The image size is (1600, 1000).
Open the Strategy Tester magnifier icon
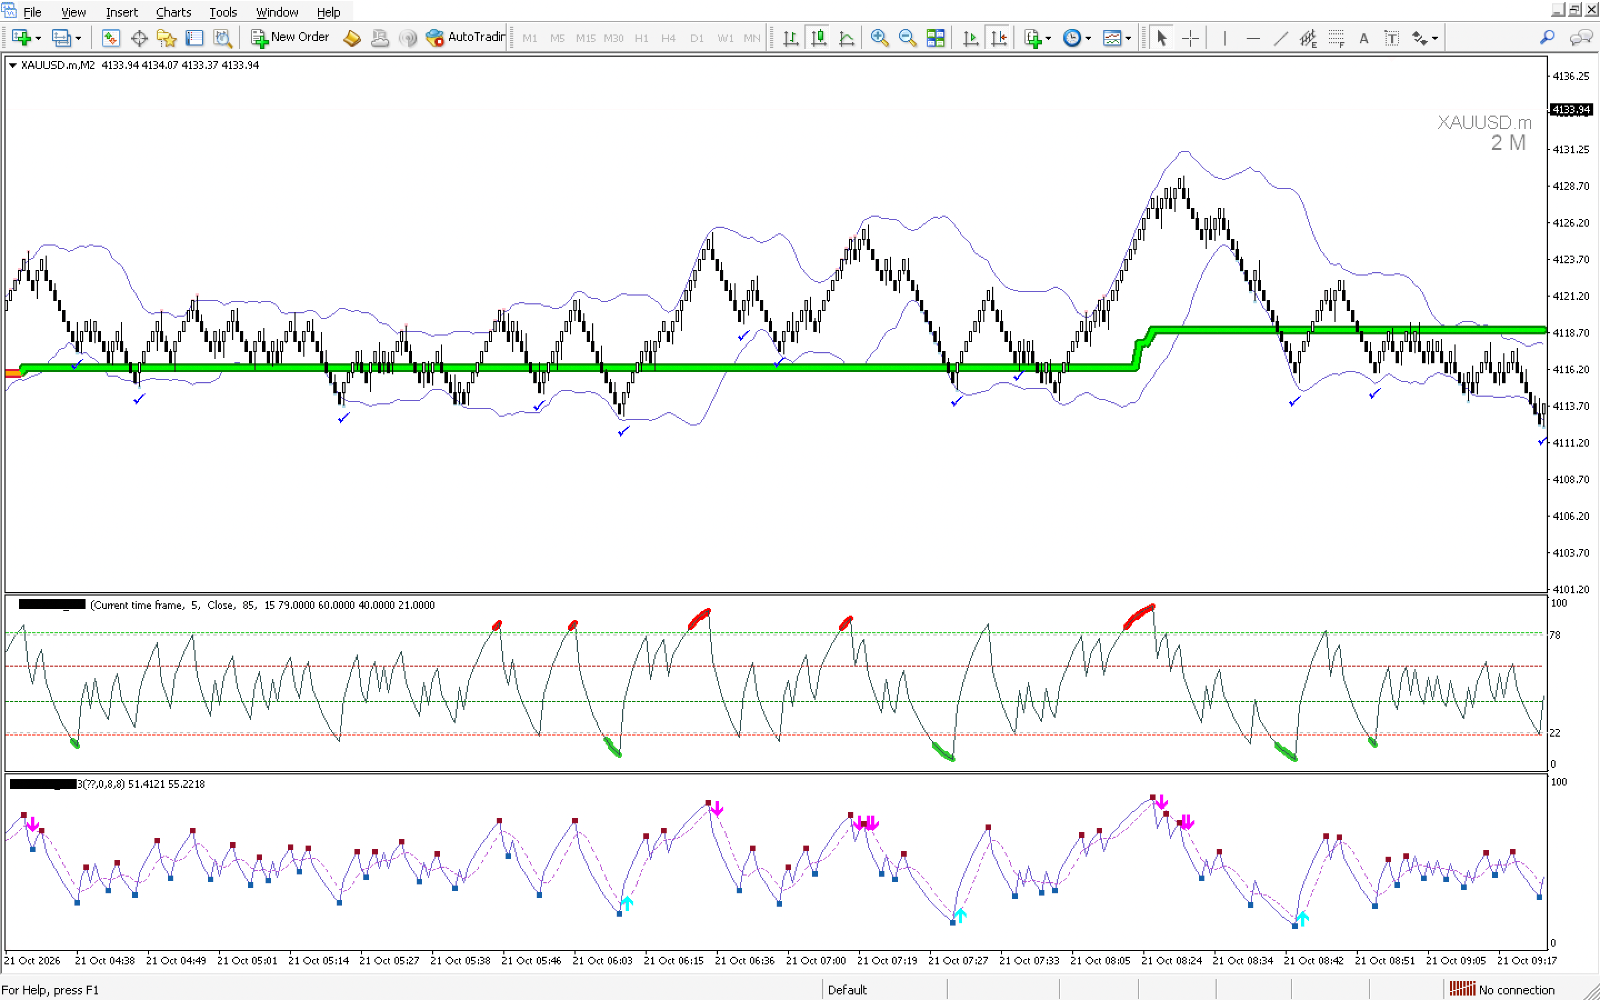(x=223, y=38)
